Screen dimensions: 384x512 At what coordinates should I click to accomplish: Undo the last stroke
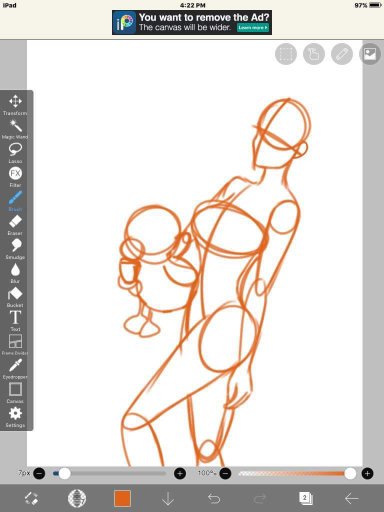click(x=214, y=499)
